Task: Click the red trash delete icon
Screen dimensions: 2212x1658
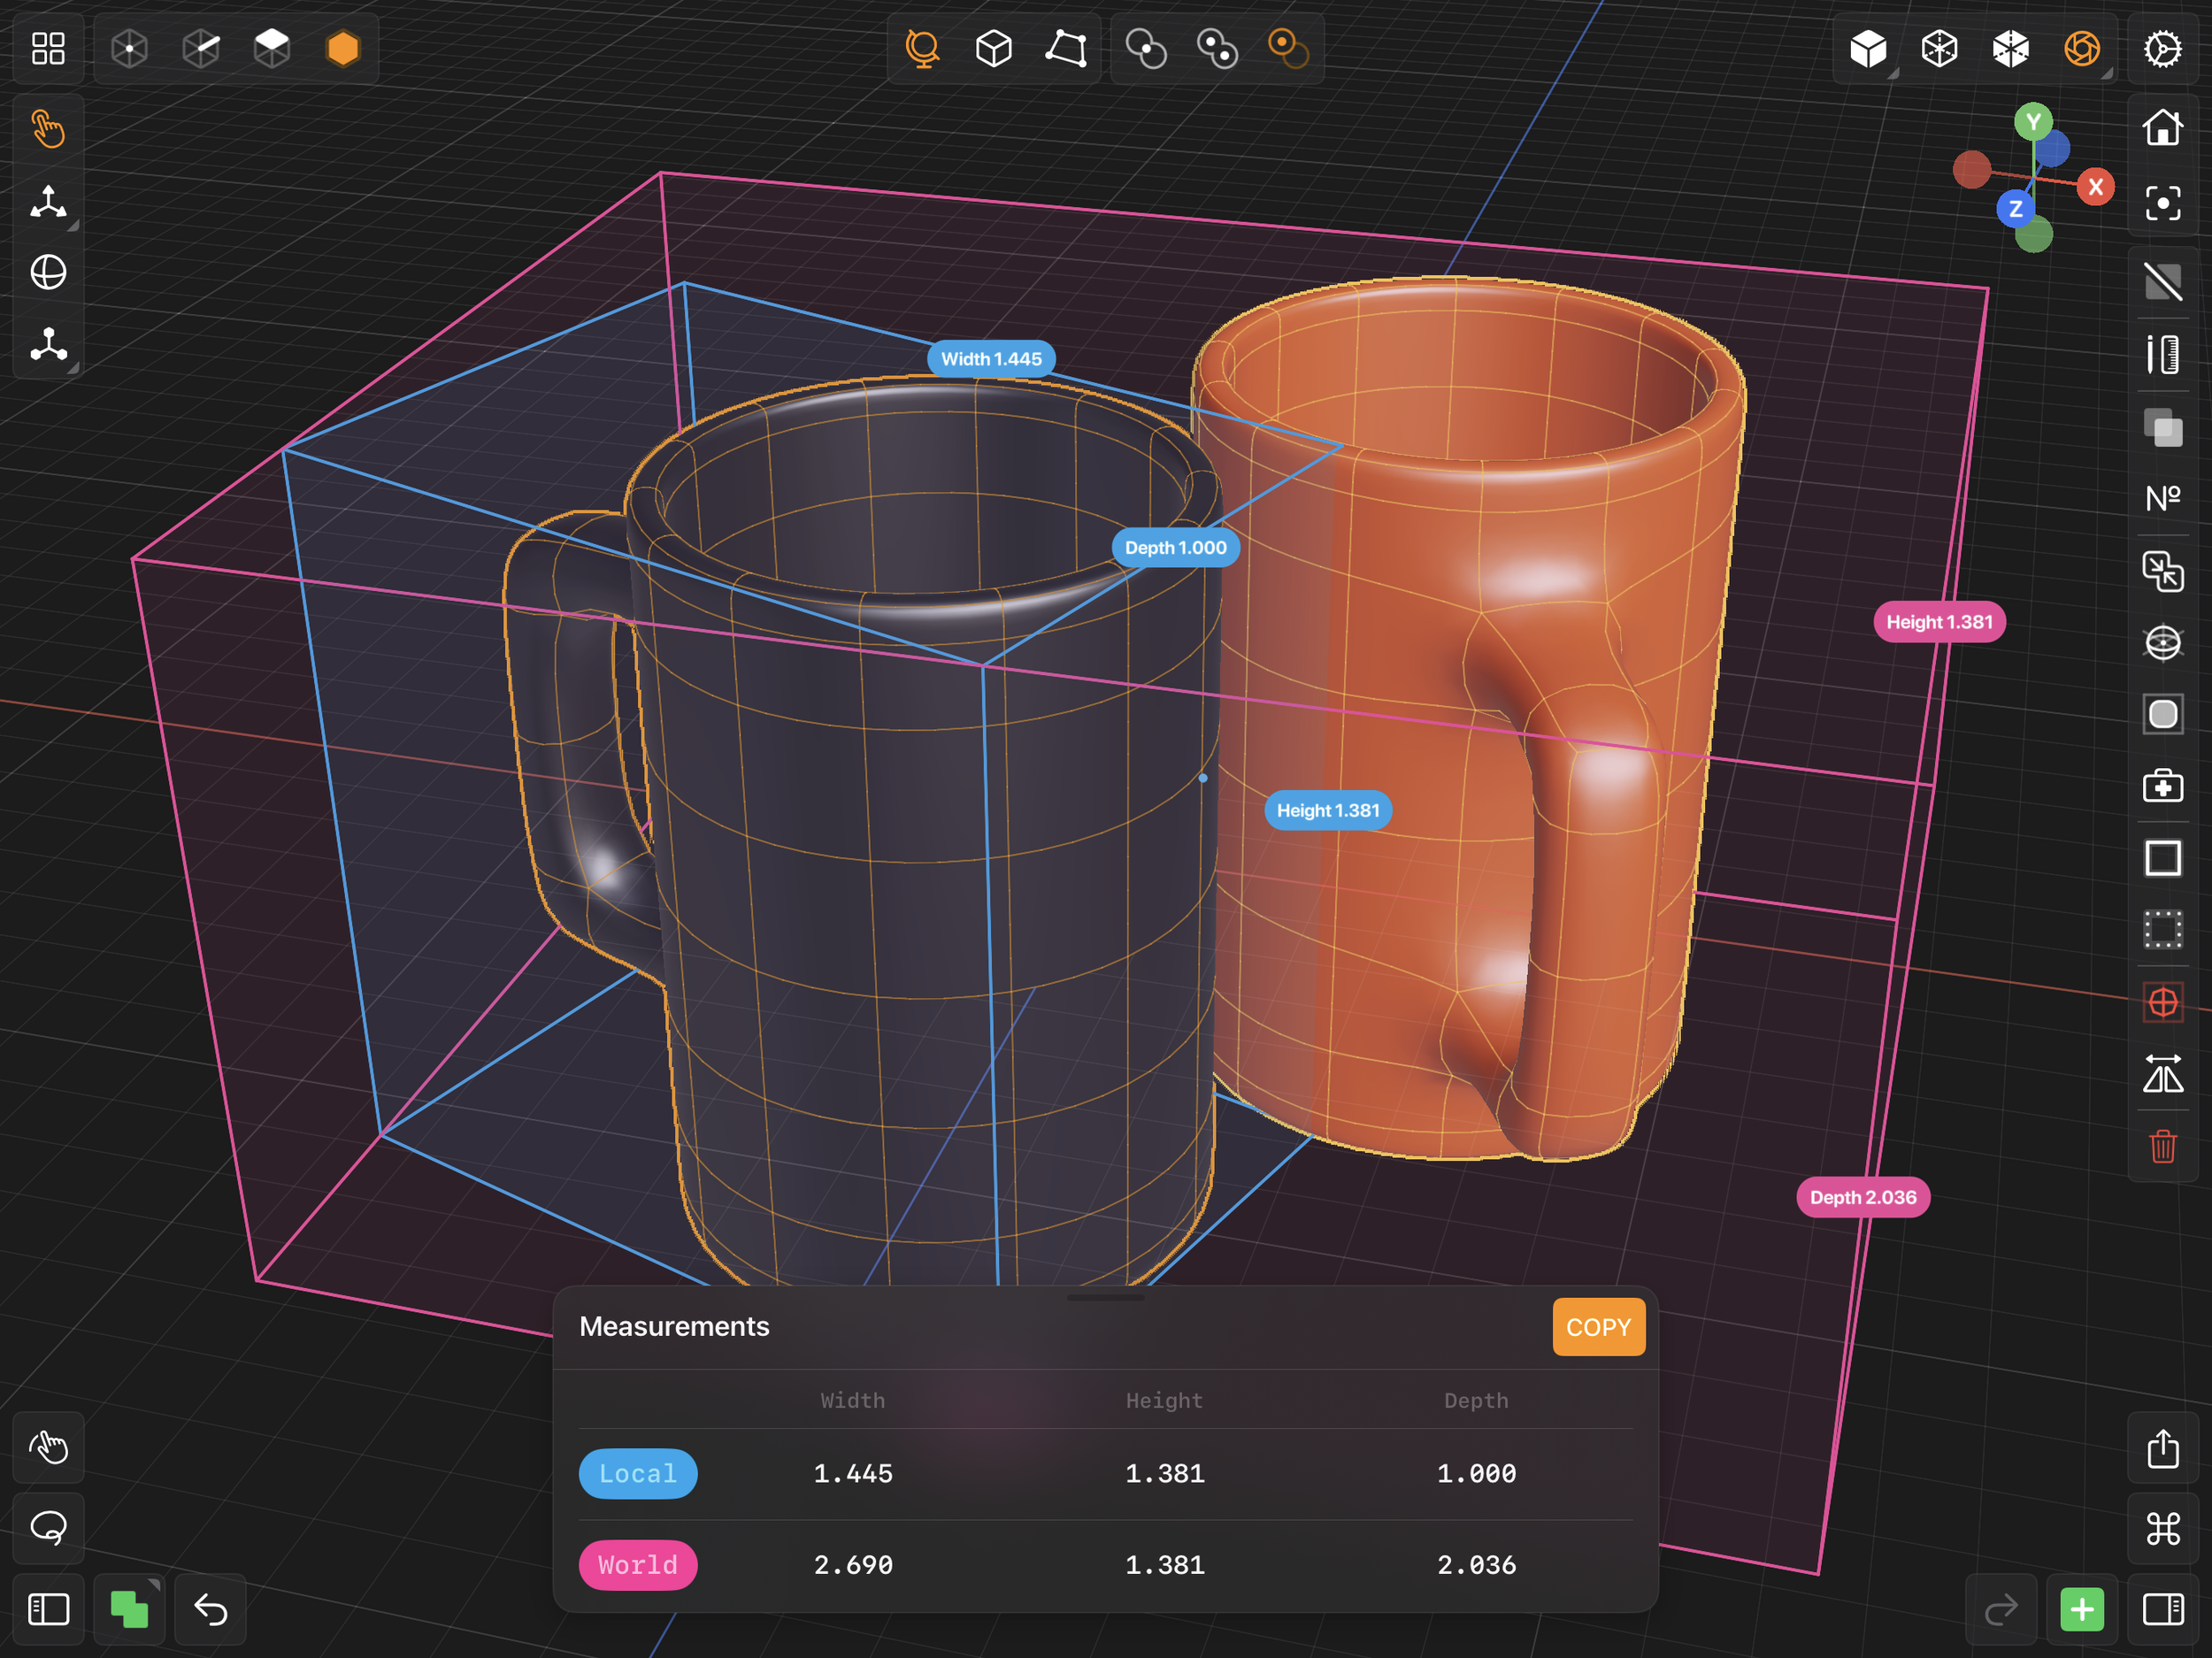Action: click(x=2162, y=1146)
